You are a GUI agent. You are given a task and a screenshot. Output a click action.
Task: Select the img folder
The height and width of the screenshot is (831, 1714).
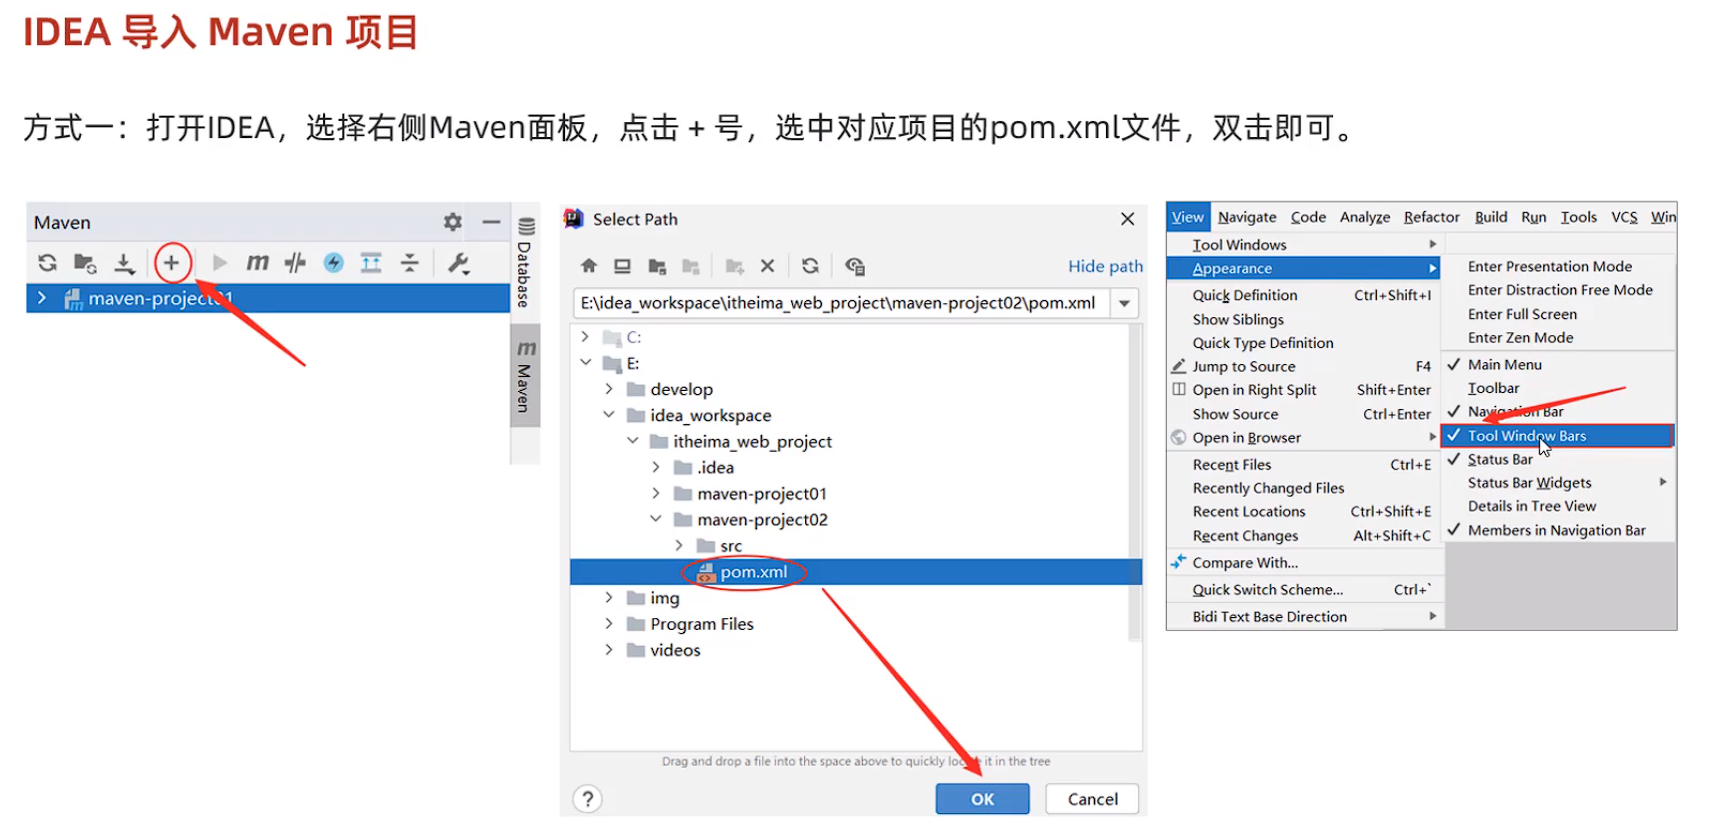click(653, 598)
